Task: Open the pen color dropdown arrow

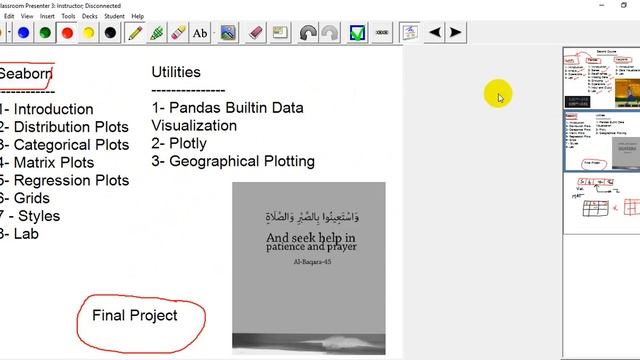Action: click(x=10, y=33)
